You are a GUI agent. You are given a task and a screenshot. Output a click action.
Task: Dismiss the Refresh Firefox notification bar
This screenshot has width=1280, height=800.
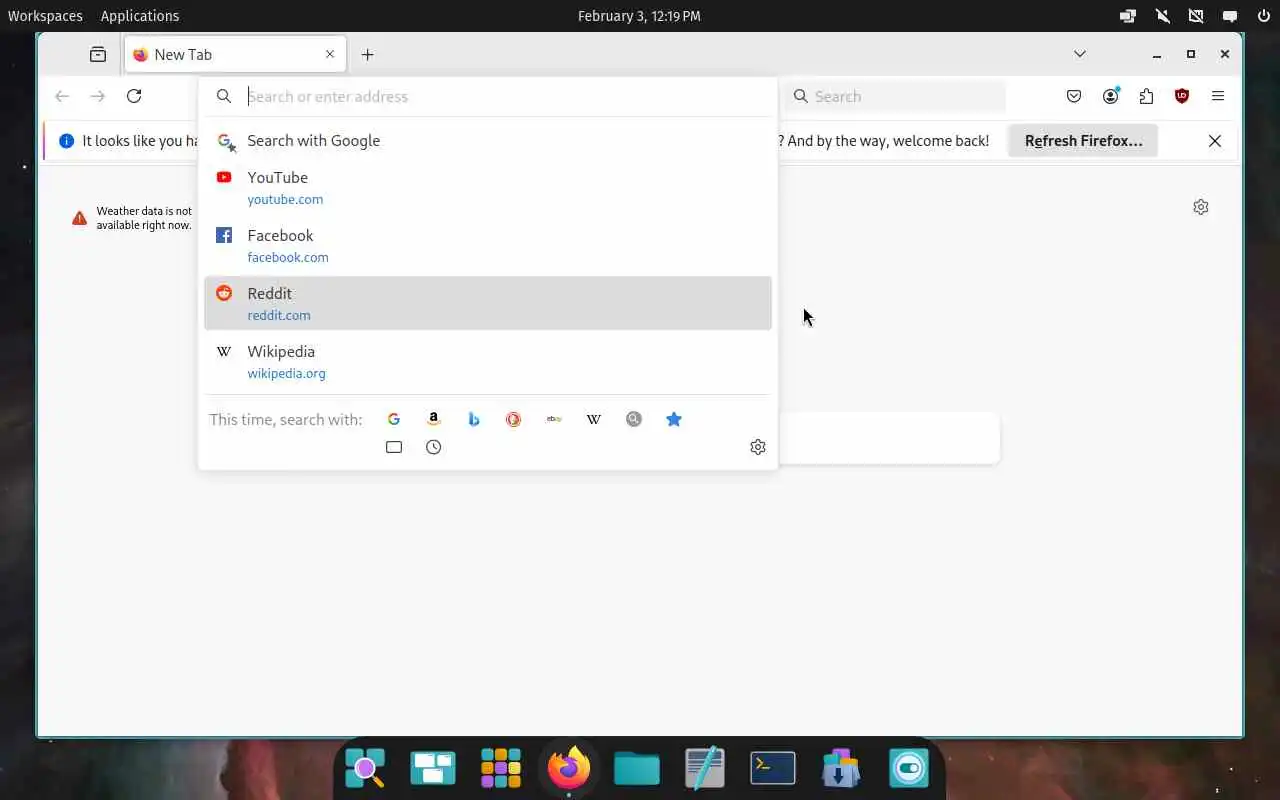point(1215,141)
